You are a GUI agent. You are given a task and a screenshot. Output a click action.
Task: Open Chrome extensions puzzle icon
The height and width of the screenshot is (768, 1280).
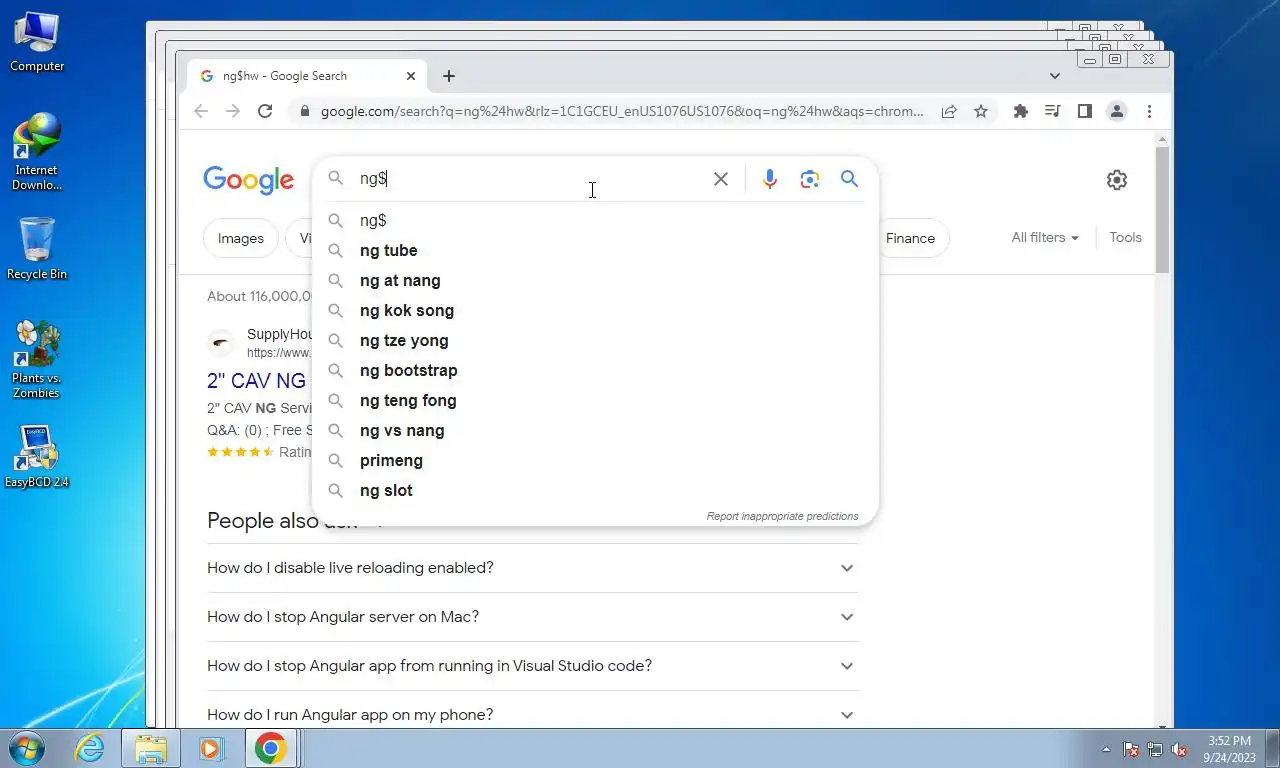click(x=1020, y=111)
